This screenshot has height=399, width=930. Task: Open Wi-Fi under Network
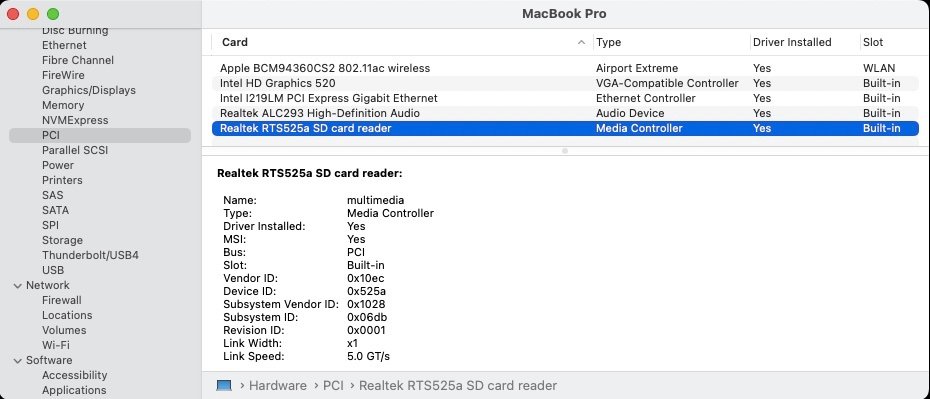pos(56,345)
